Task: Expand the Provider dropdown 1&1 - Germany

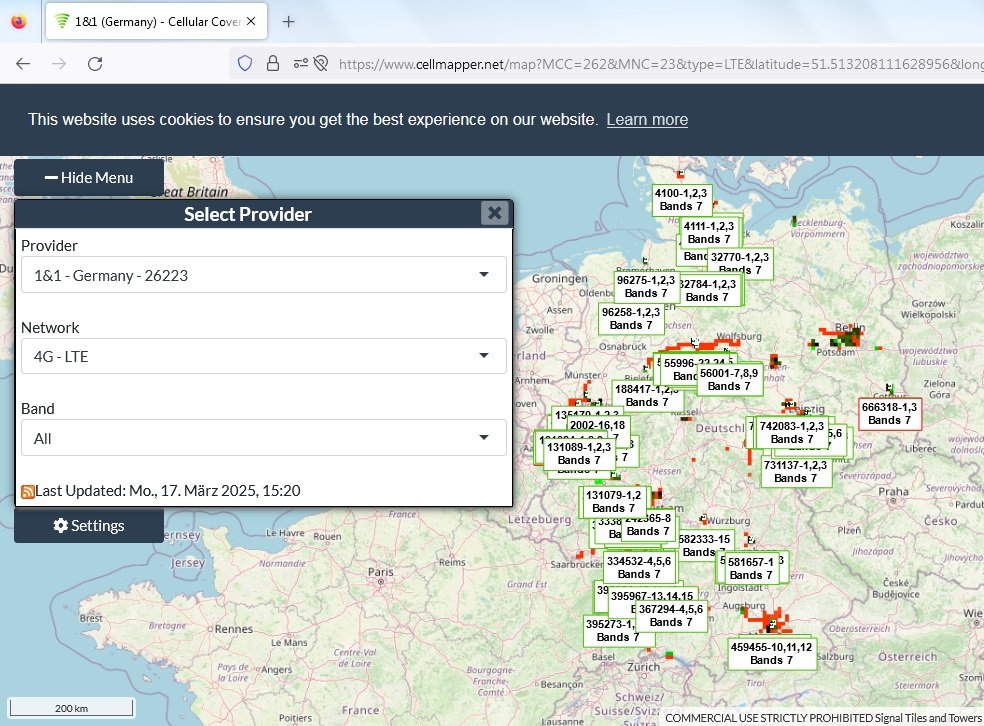Action: [264, 275]
